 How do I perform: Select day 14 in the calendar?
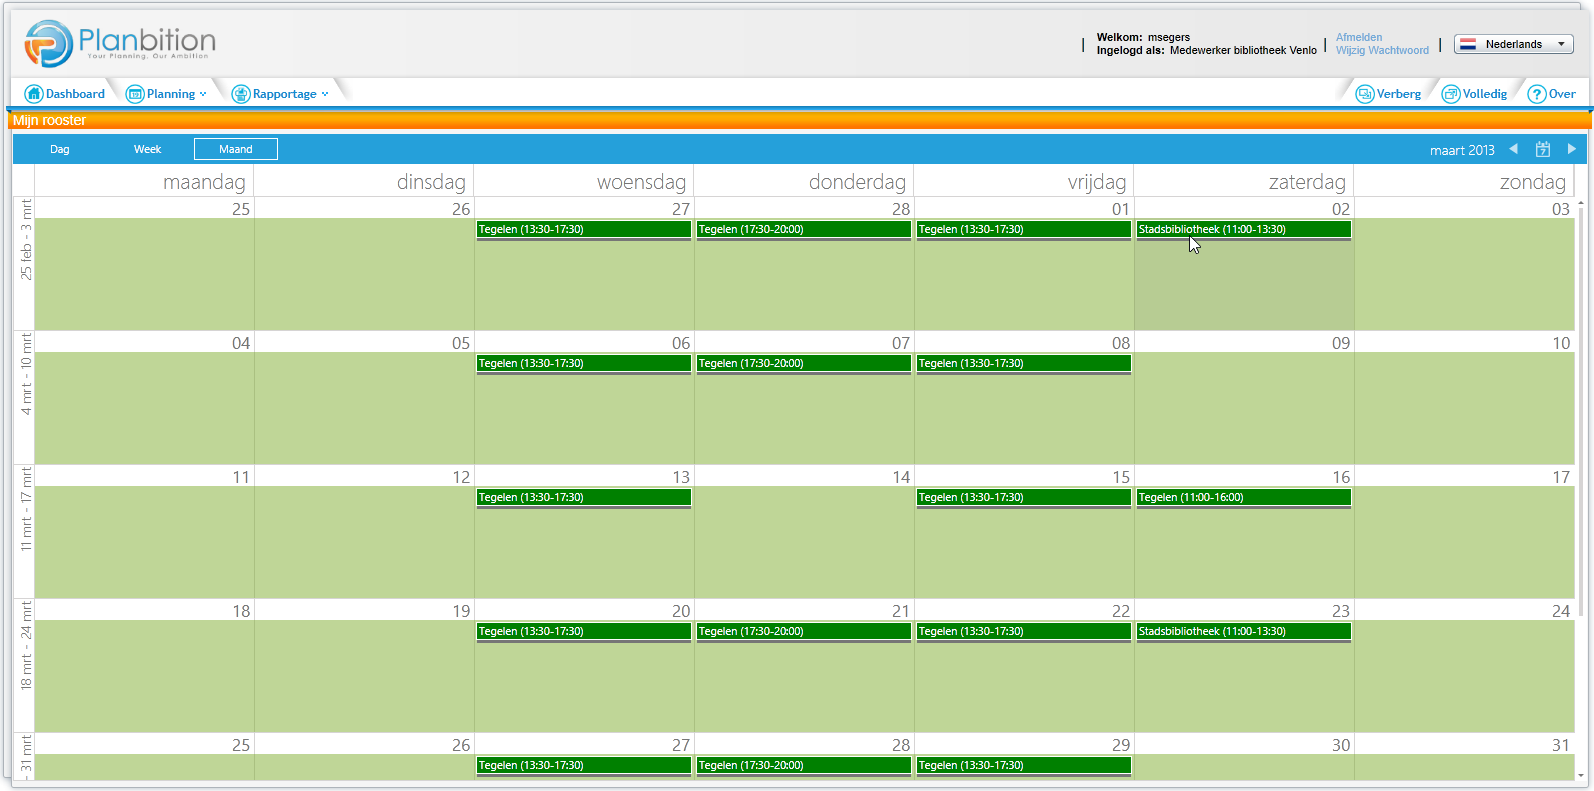(x=901, y=477)
